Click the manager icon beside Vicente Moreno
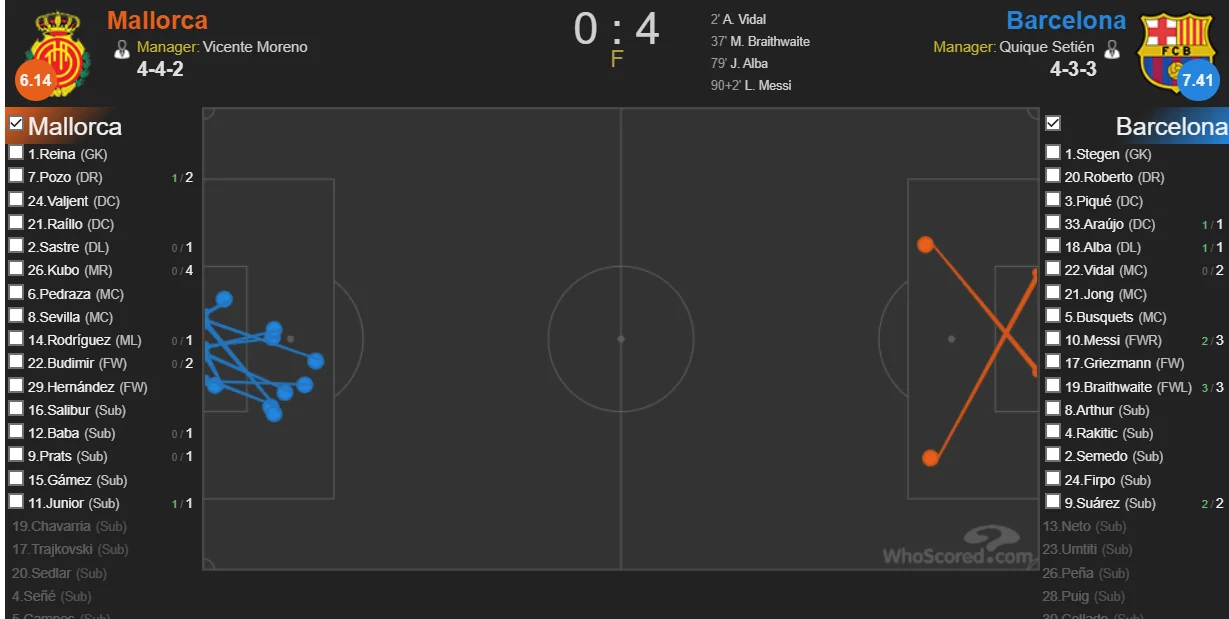 123,48
